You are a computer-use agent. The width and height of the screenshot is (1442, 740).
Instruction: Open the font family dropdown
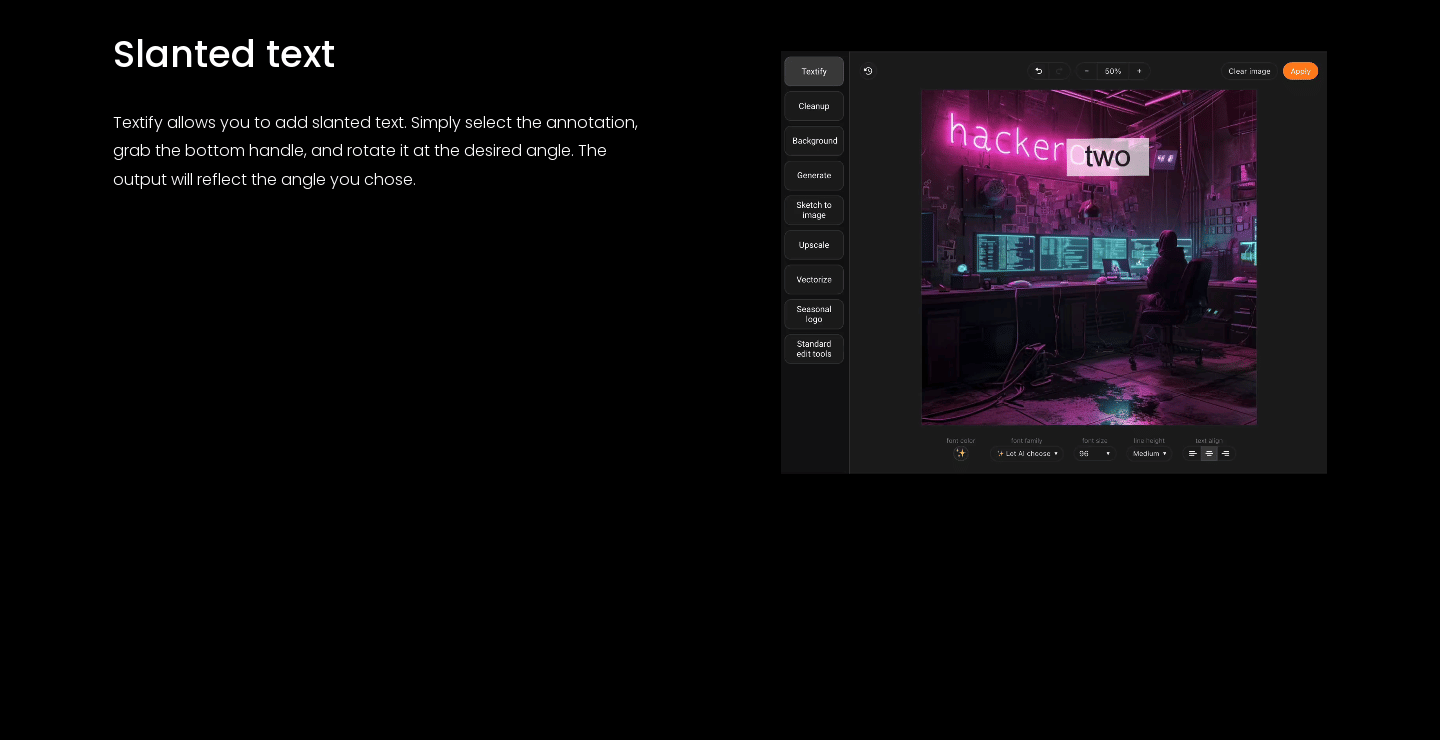[1027, 454]
